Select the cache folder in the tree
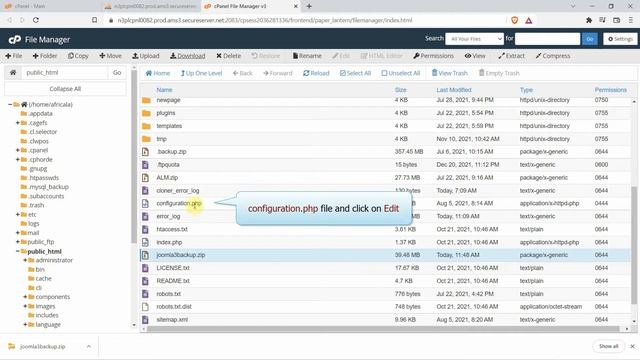This screenshot has width=640, height=360. 43,278
